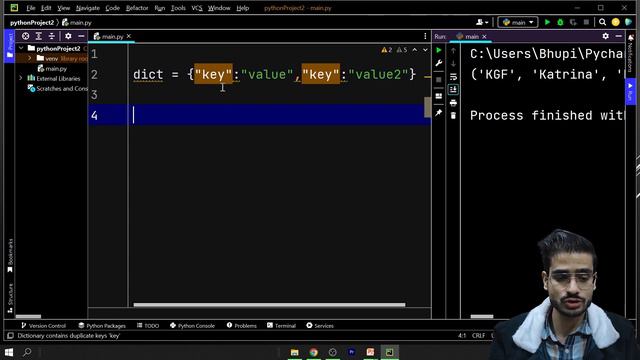Expand External Libraries node

click(x=21, y=78)
